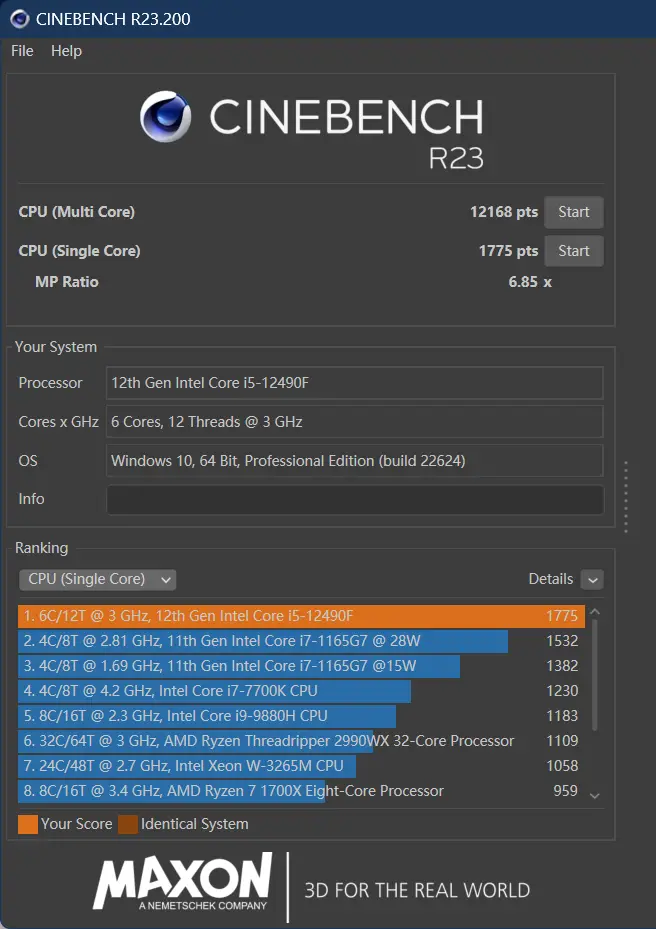Open the Help menu
The width and height of the screenshot is (656, 929).
[66, 51]
